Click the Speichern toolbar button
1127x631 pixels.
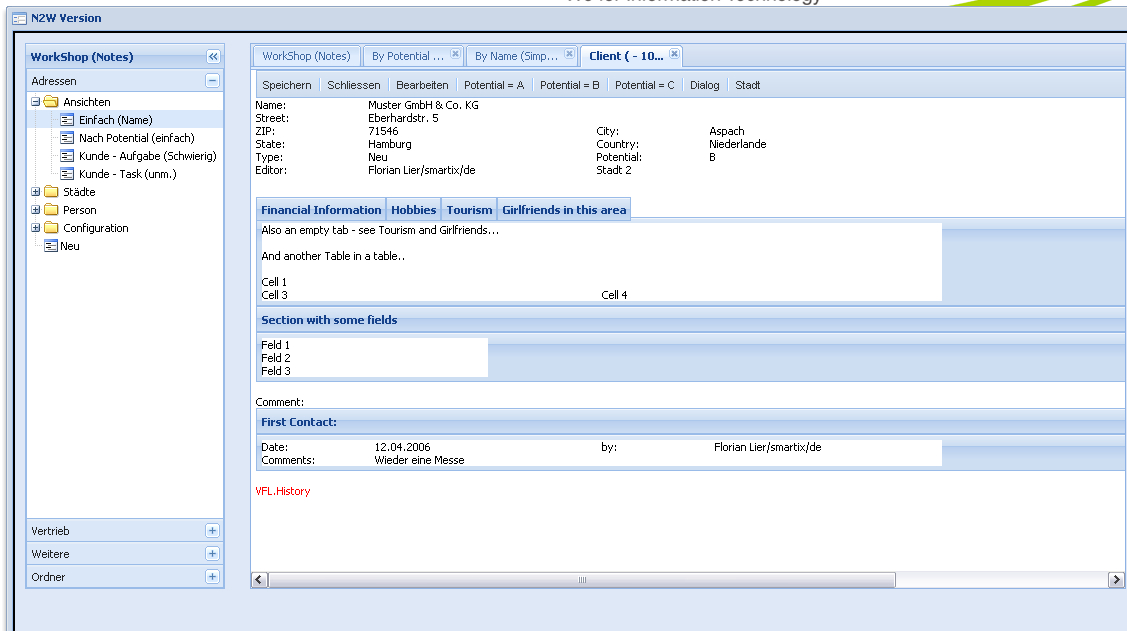coord(286,85)
